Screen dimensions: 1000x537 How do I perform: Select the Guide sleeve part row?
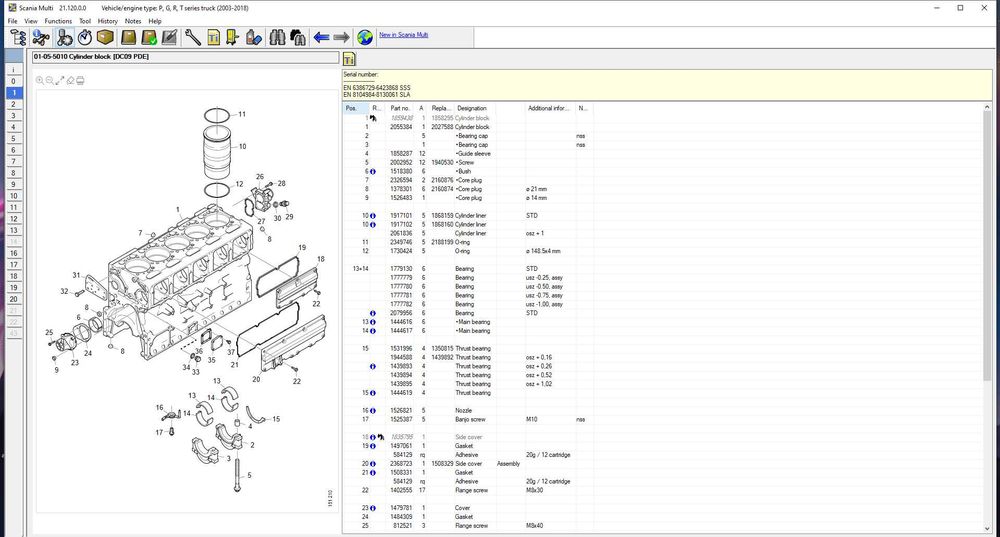pos(475,153)
